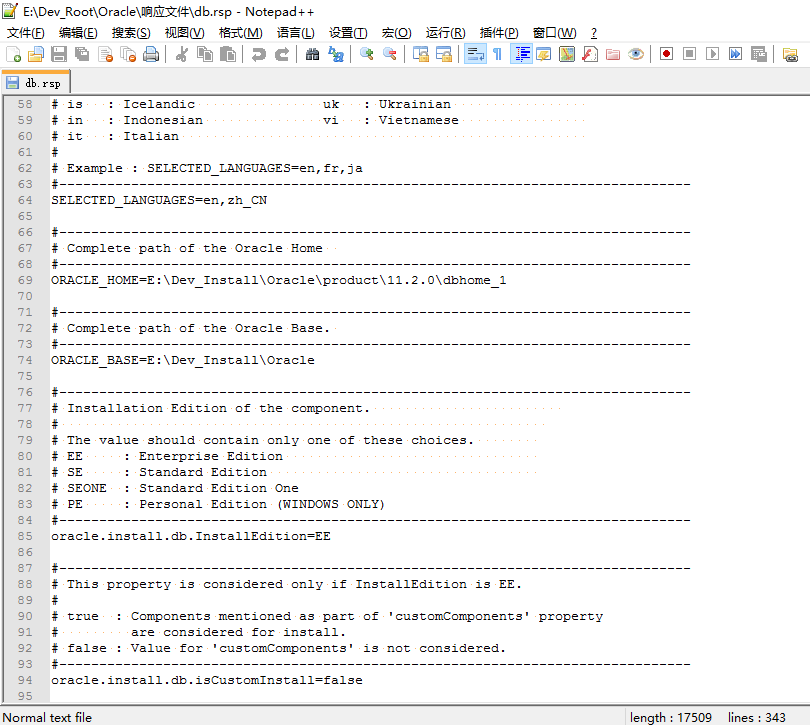Click 'length : 17509' in status bar
This screenshot has width=810, height=725.
pos(671,717)
